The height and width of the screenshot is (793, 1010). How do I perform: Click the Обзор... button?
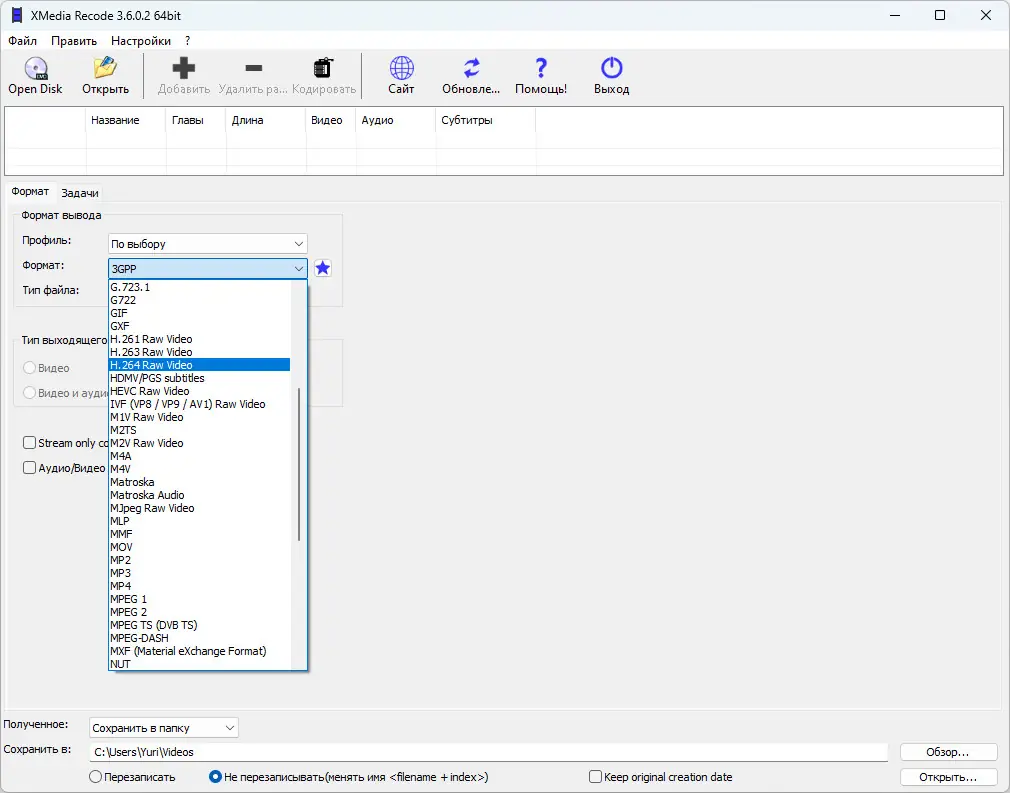[x=948, y=752]
